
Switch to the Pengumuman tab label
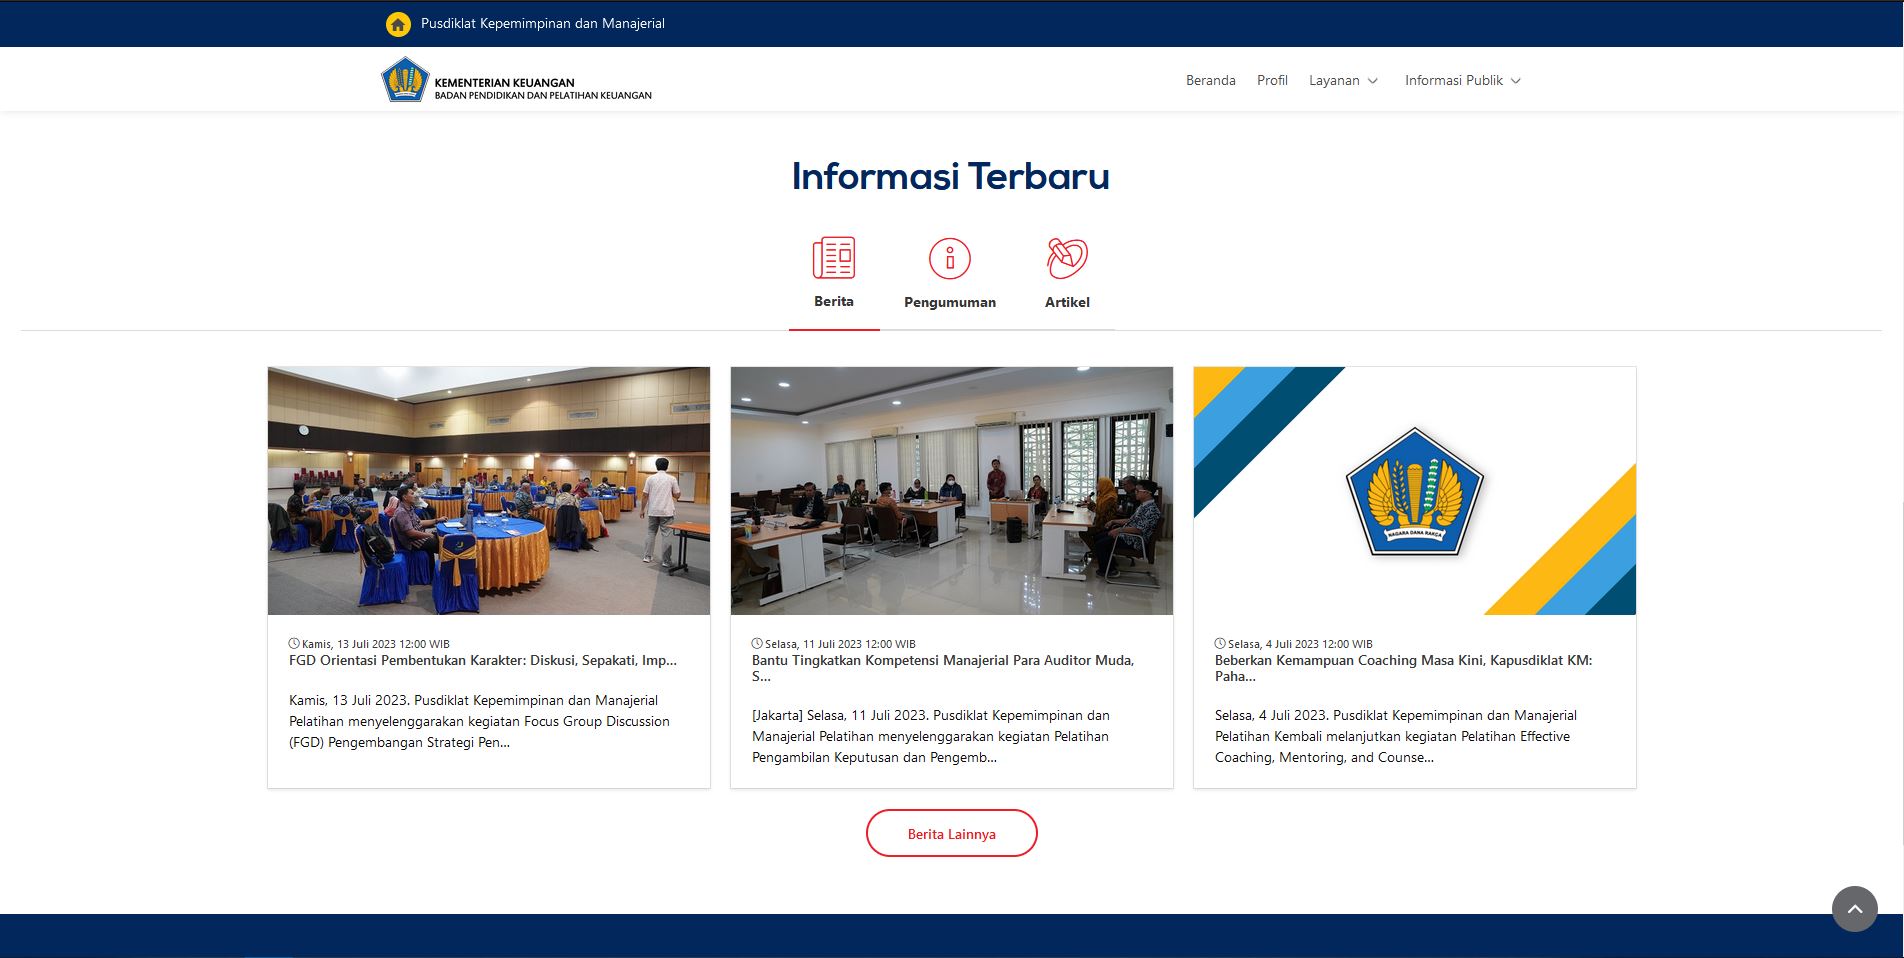(x=949, y=302)
